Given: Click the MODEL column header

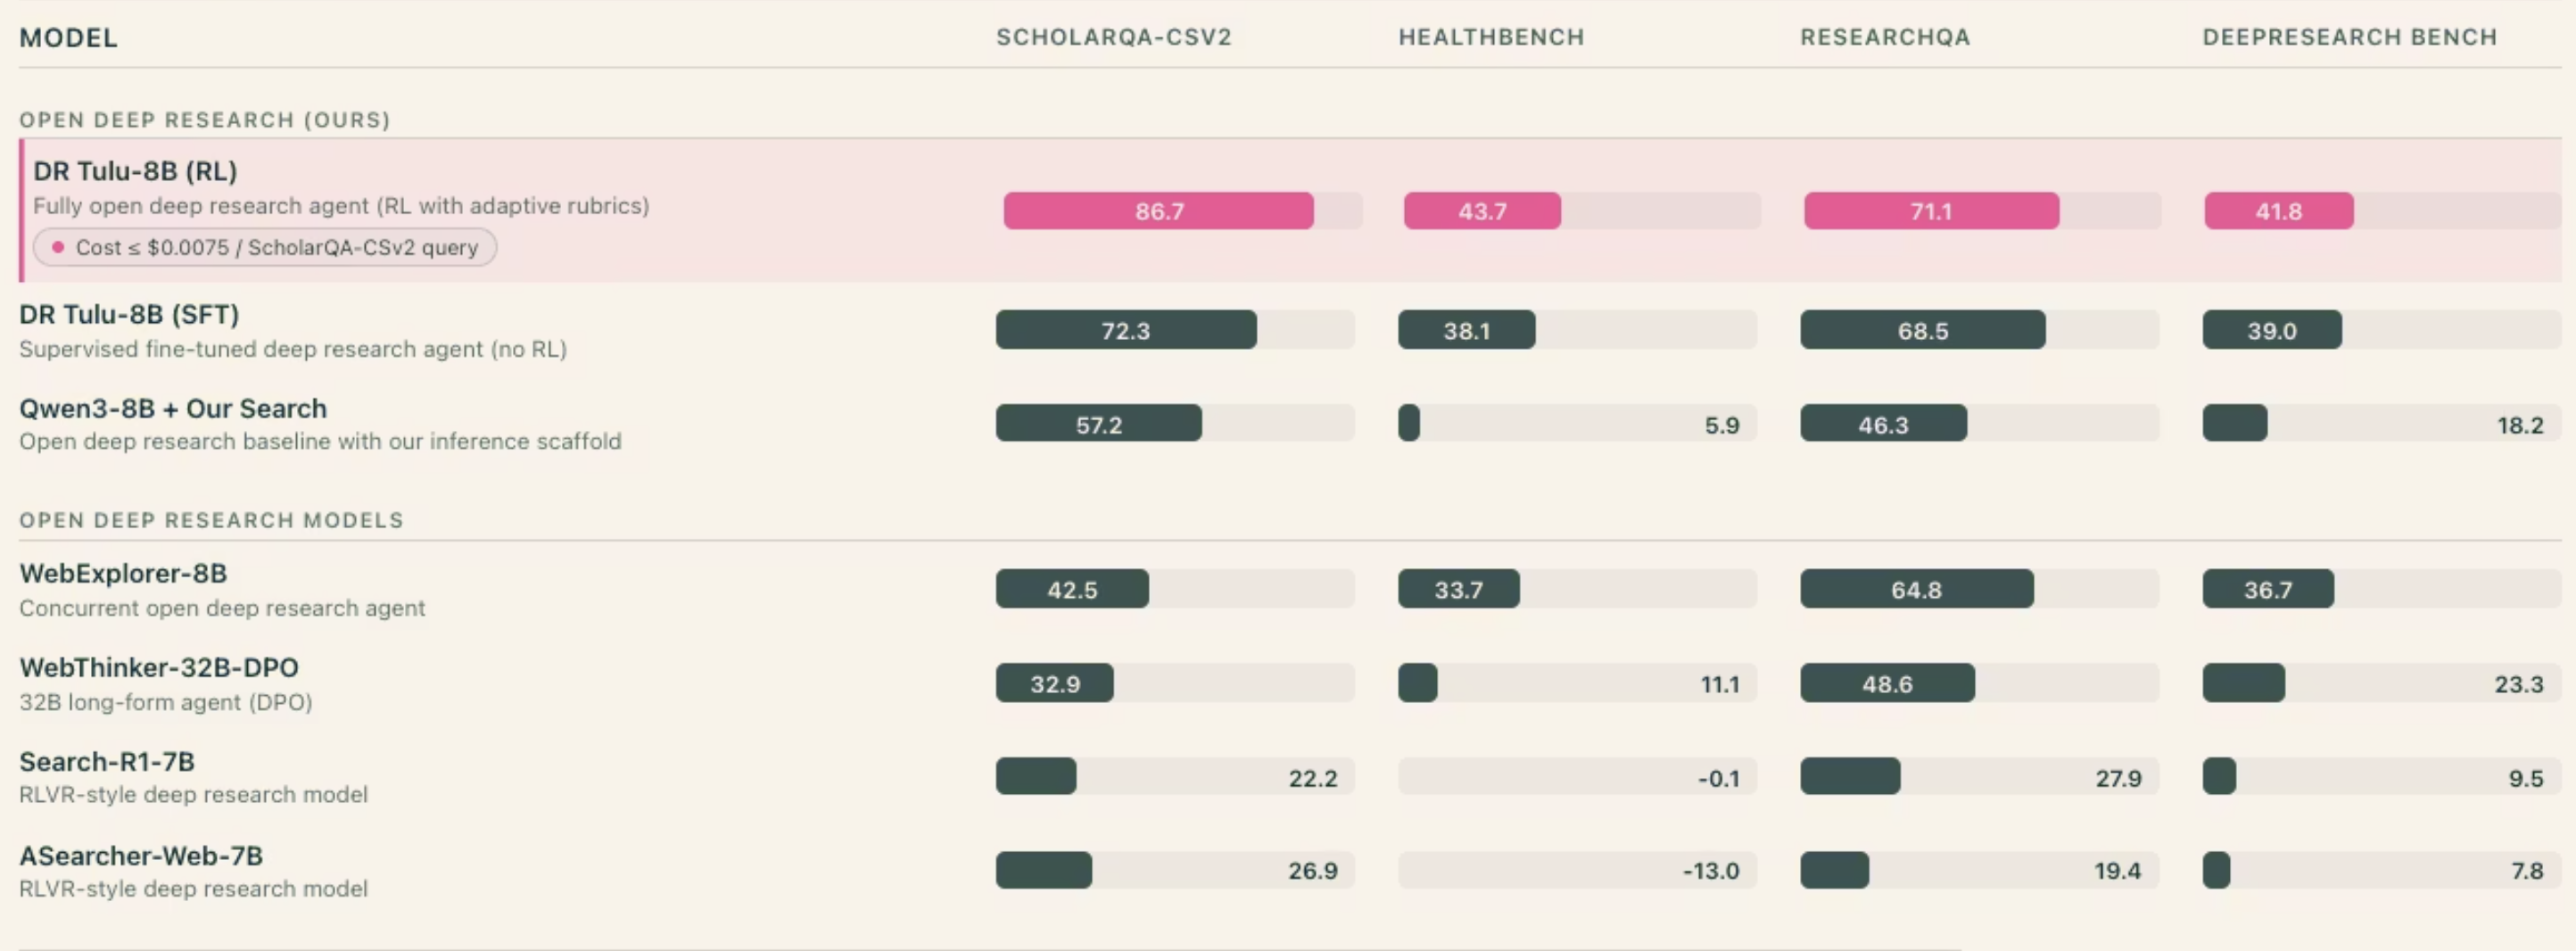Looking at the screenshot, I should coord(68,38).
